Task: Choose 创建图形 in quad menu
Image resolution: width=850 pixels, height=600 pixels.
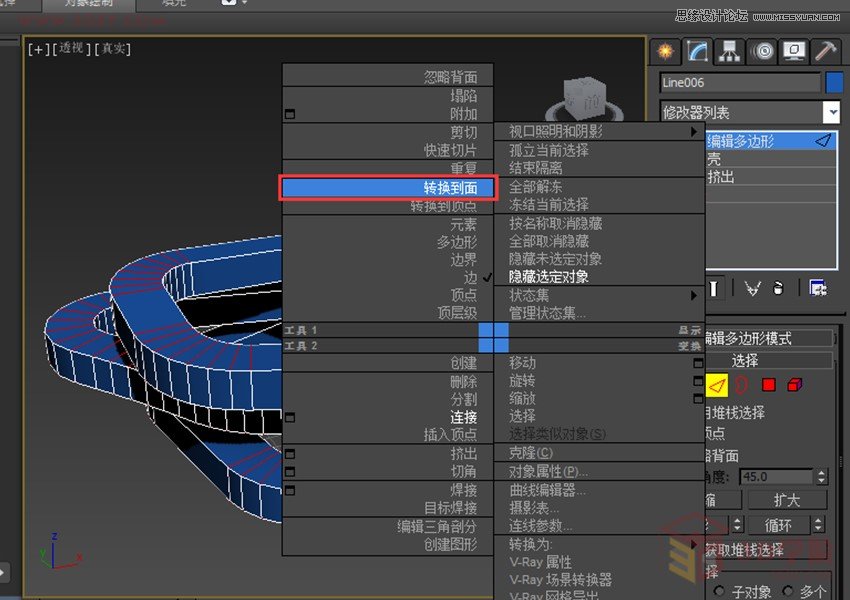Action: tap(388, 544)
